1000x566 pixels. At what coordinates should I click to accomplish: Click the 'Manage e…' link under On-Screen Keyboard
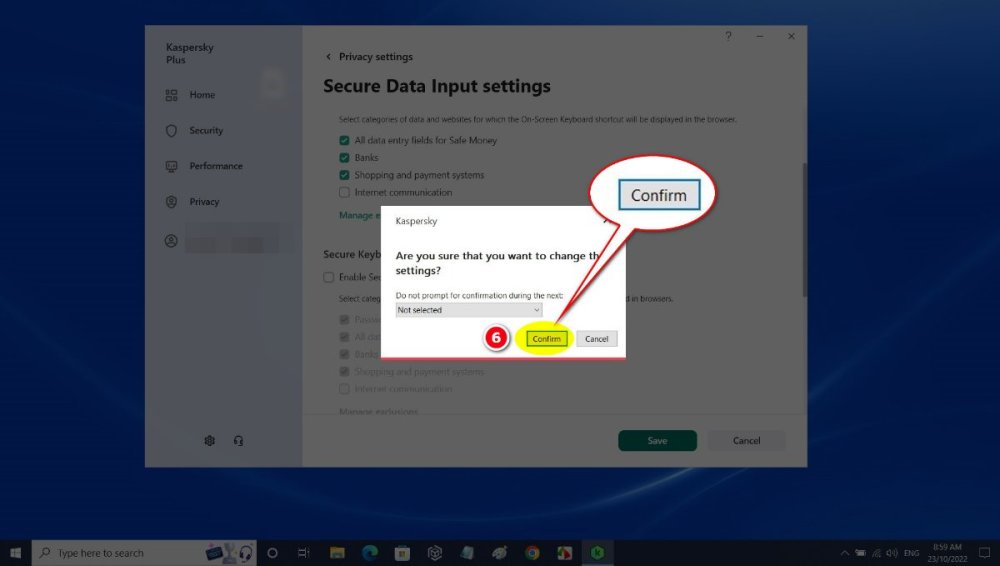tap(359, 216)
